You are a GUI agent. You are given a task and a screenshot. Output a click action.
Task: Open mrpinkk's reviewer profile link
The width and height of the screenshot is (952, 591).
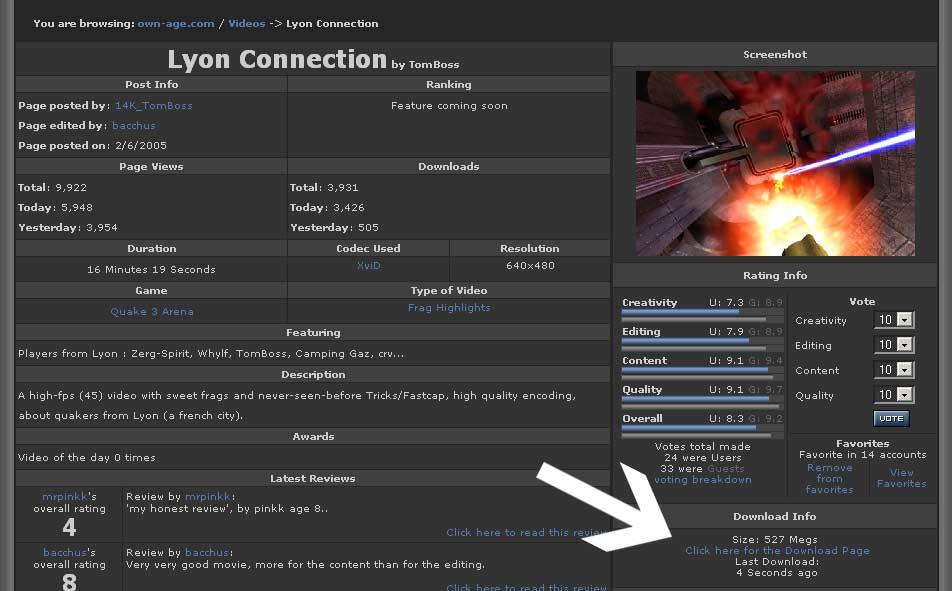click(x=64, y=496)
